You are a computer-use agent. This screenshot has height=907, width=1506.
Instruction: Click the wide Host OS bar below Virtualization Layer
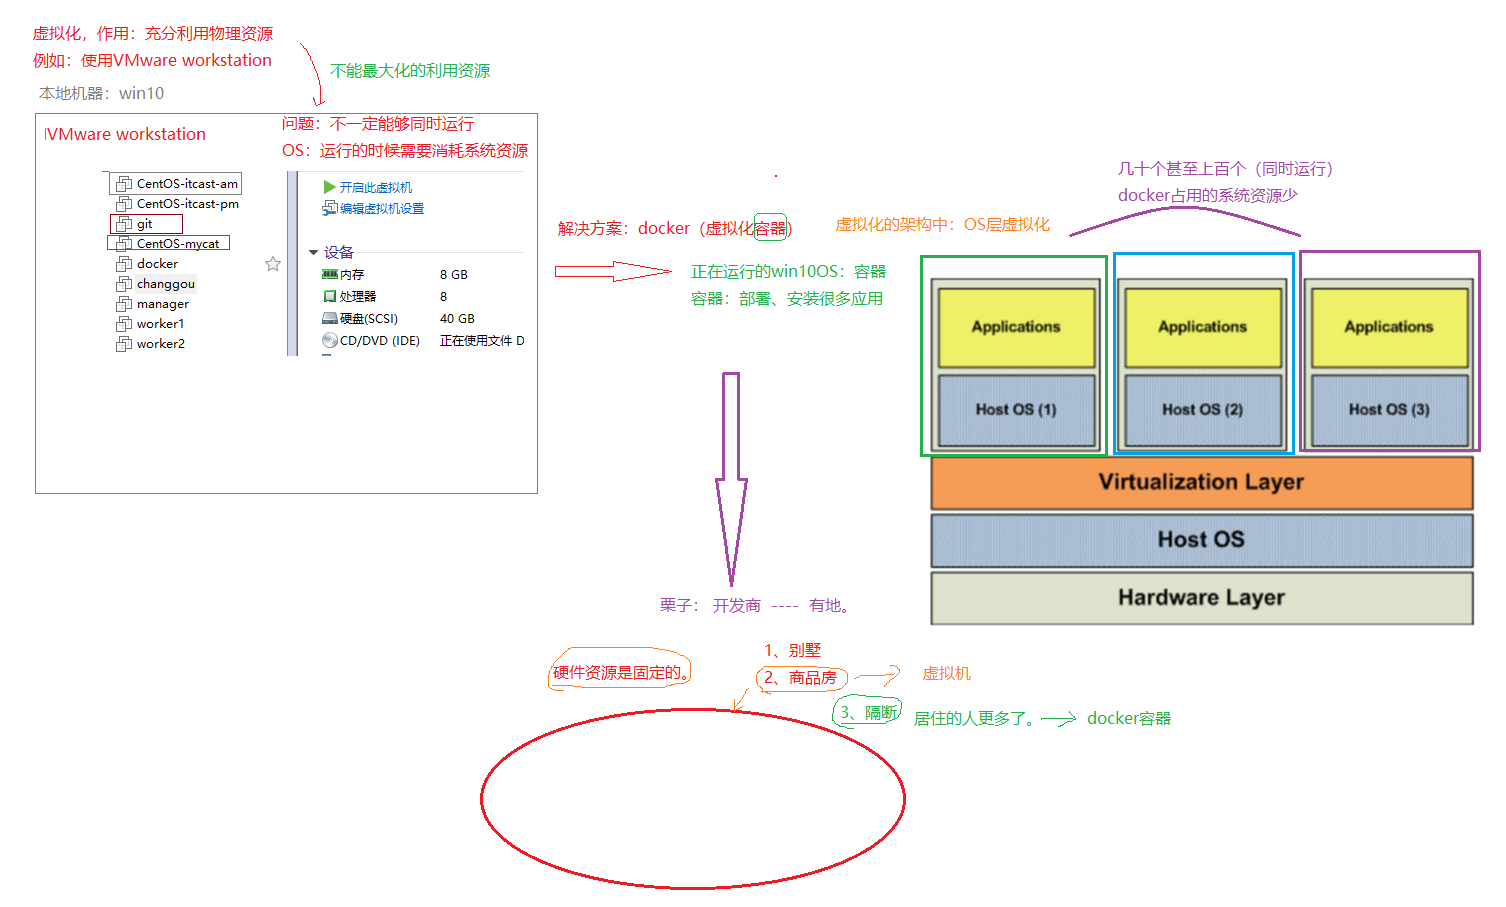click(x=1201, y=540)
